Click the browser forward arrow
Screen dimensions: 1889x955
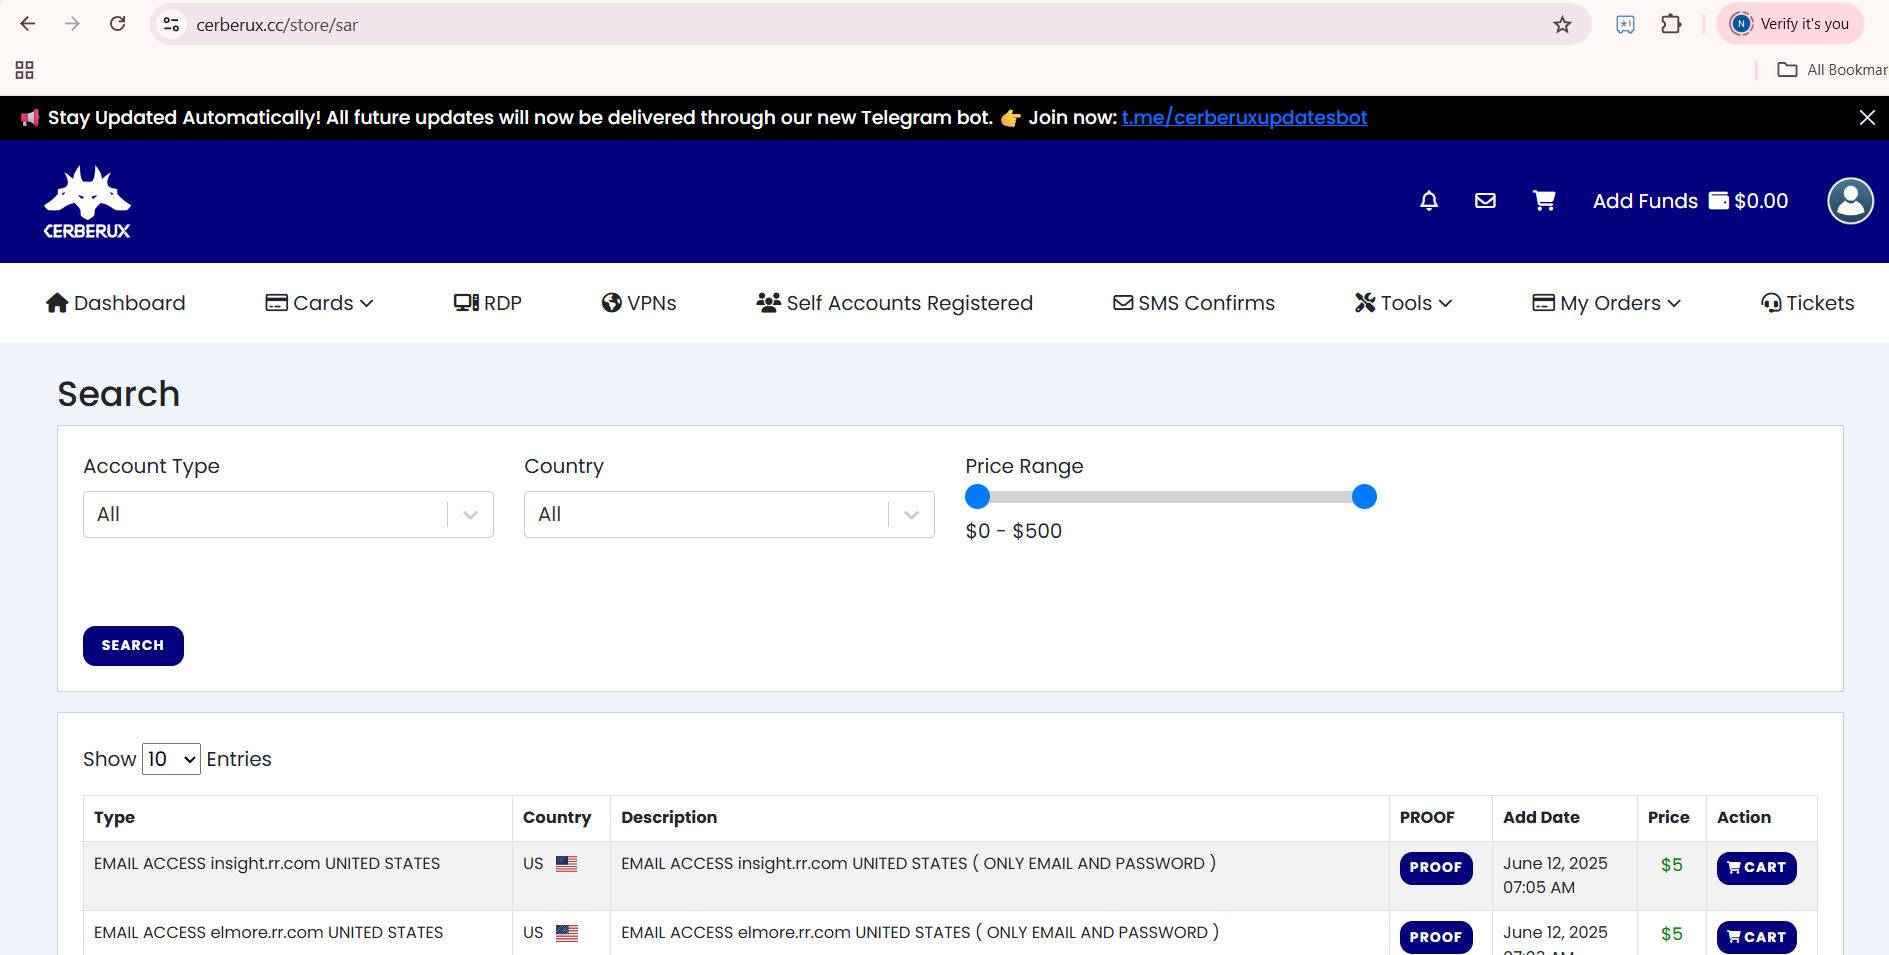coord(72,24)
